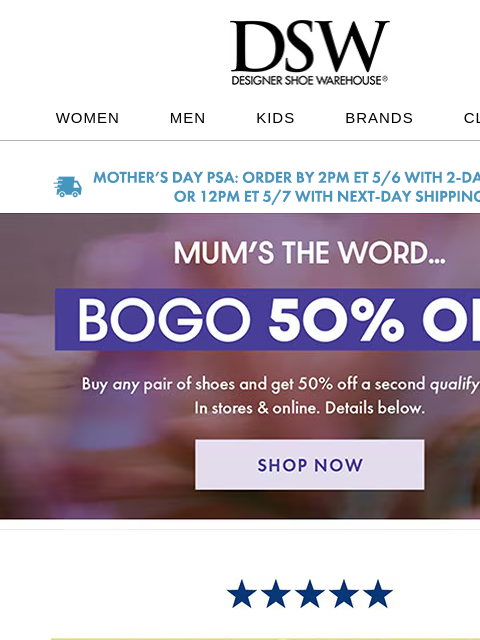The image size is (480, 640).
Task: Click the shipping truck icon
Action: pos(68,187)
